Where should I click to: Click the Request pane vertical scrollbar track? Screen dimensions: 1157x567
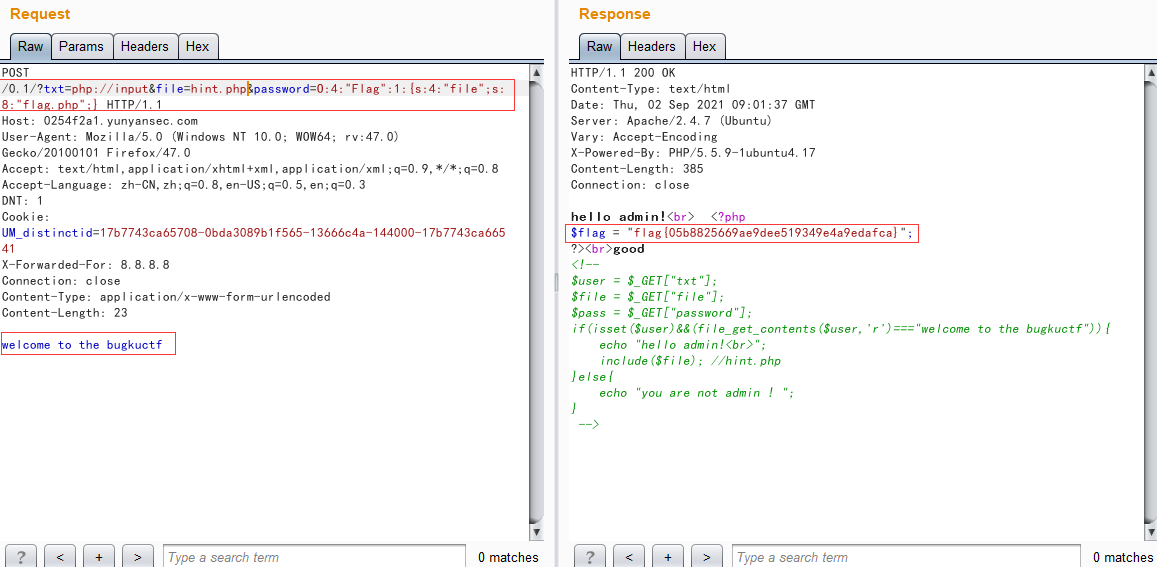pyautogui.click(x=536, y=302)
